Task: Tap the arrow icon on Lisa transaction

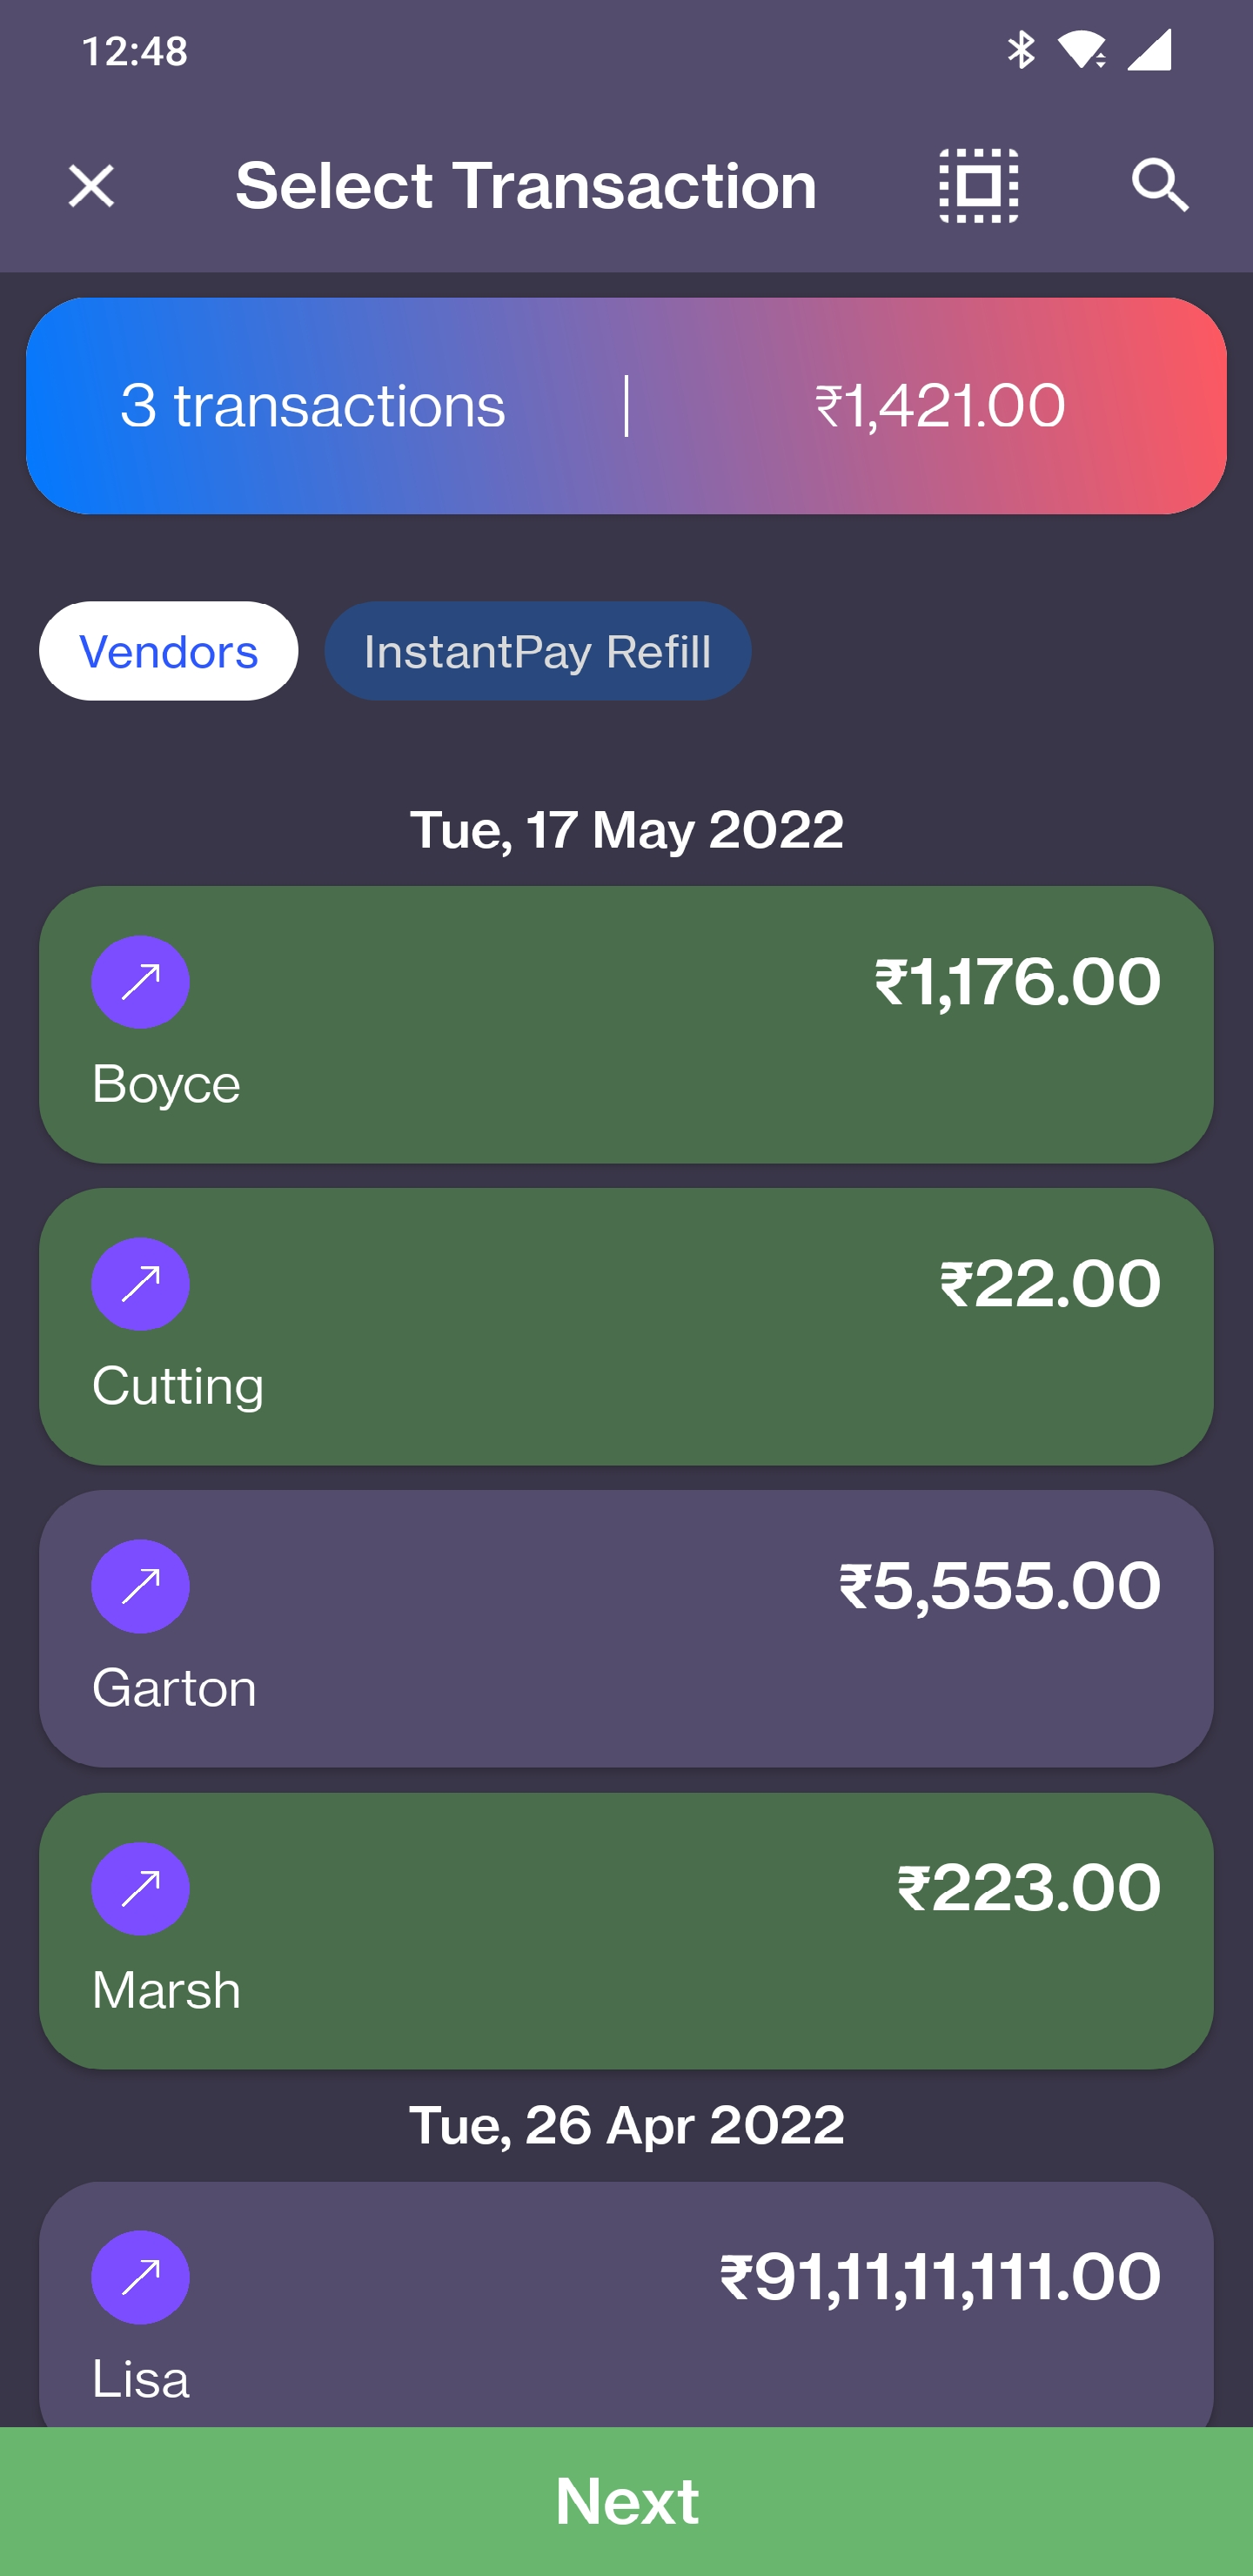Action: tap(140, 2277)
